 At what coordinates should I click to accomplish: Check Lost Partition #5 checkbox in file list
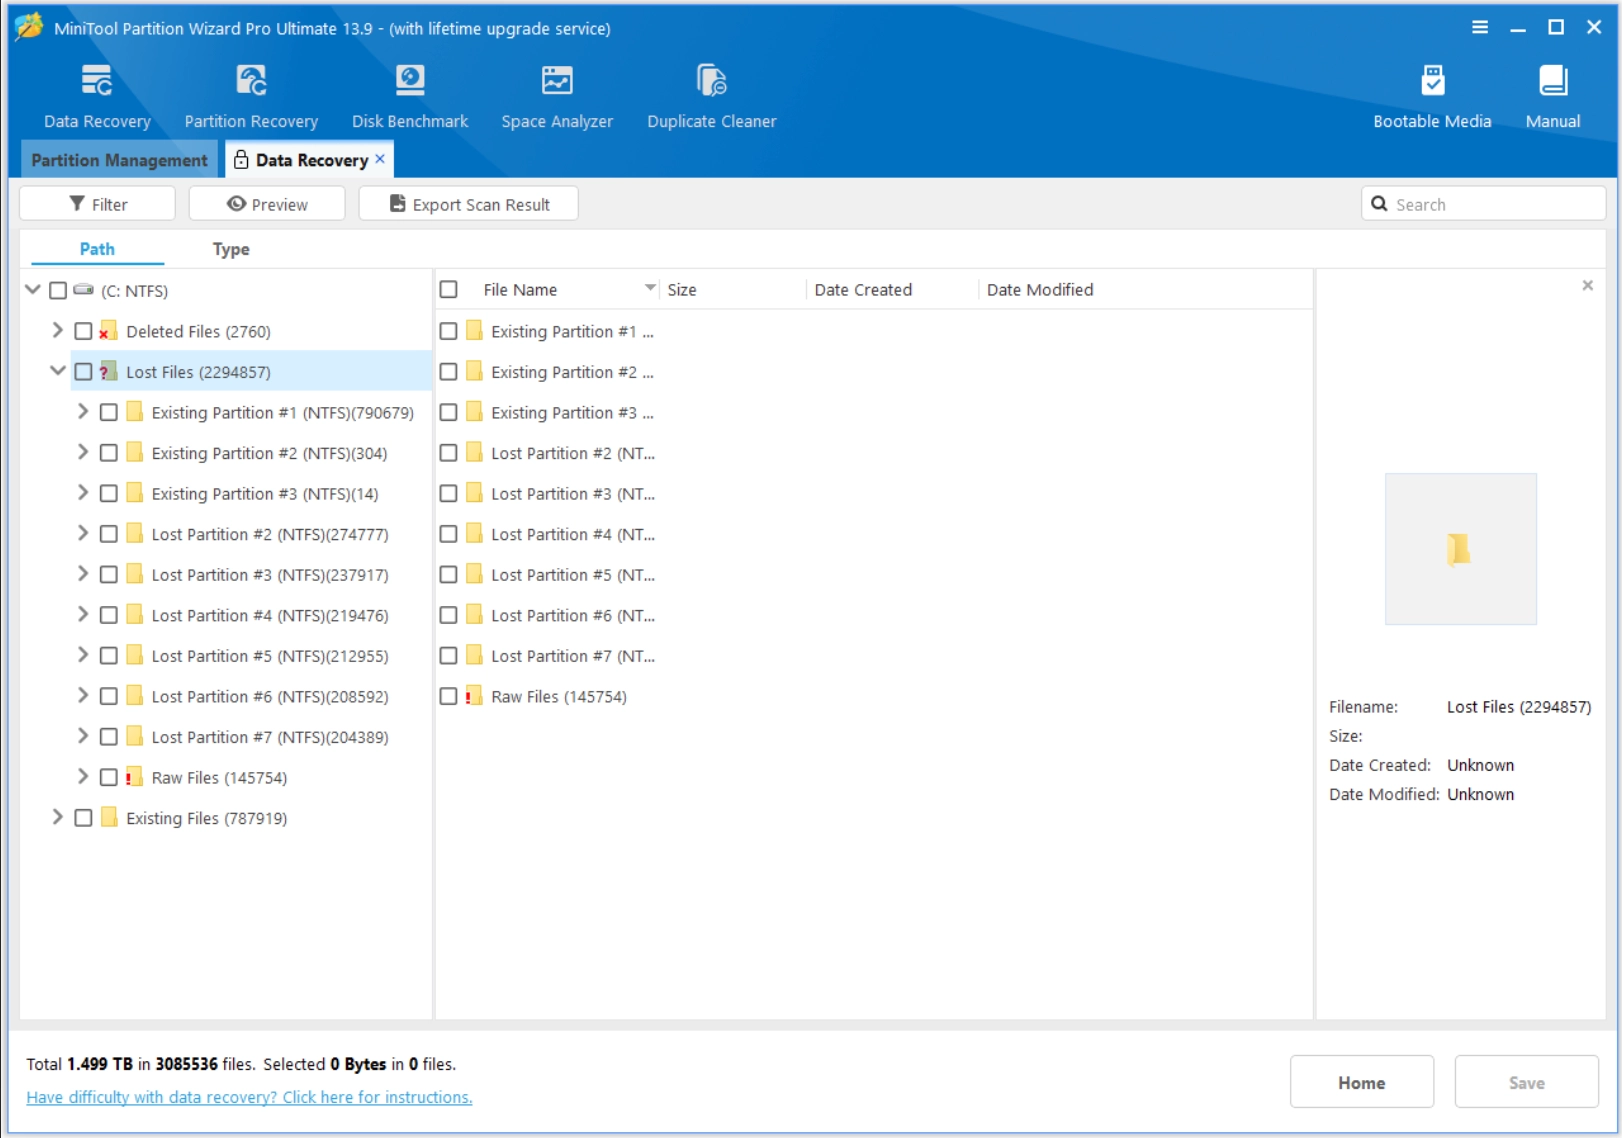pos(449,574)
